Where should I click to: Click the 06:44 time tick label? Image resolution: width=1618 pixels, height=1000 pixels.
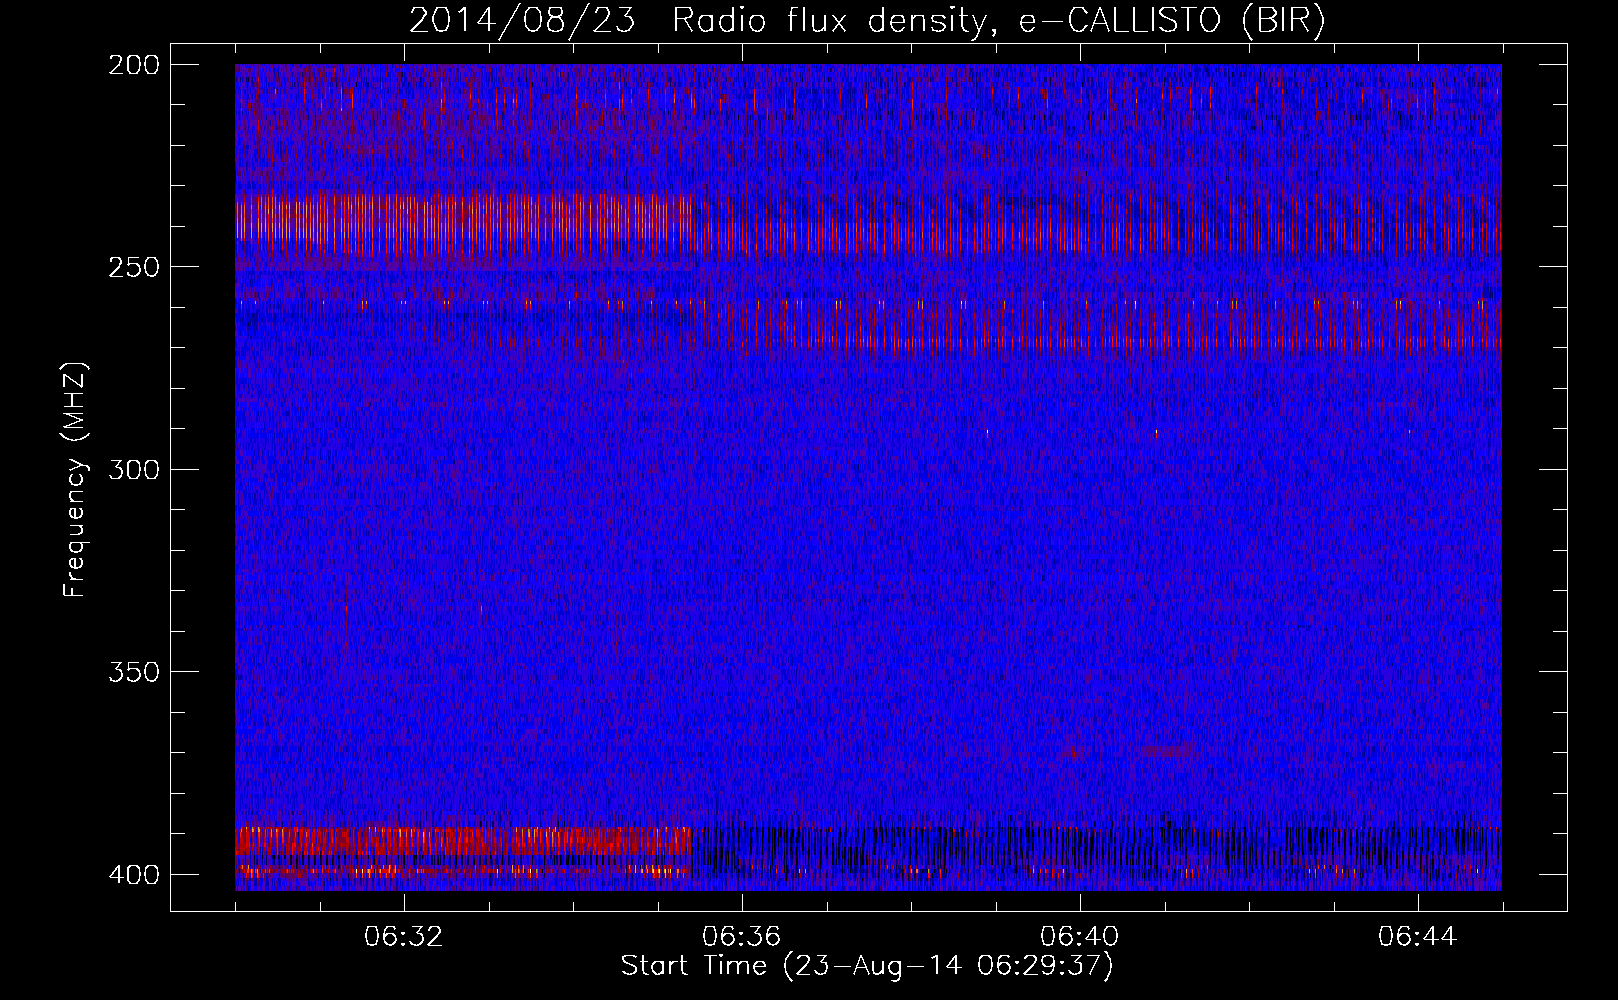click(x=1418, y=937)
